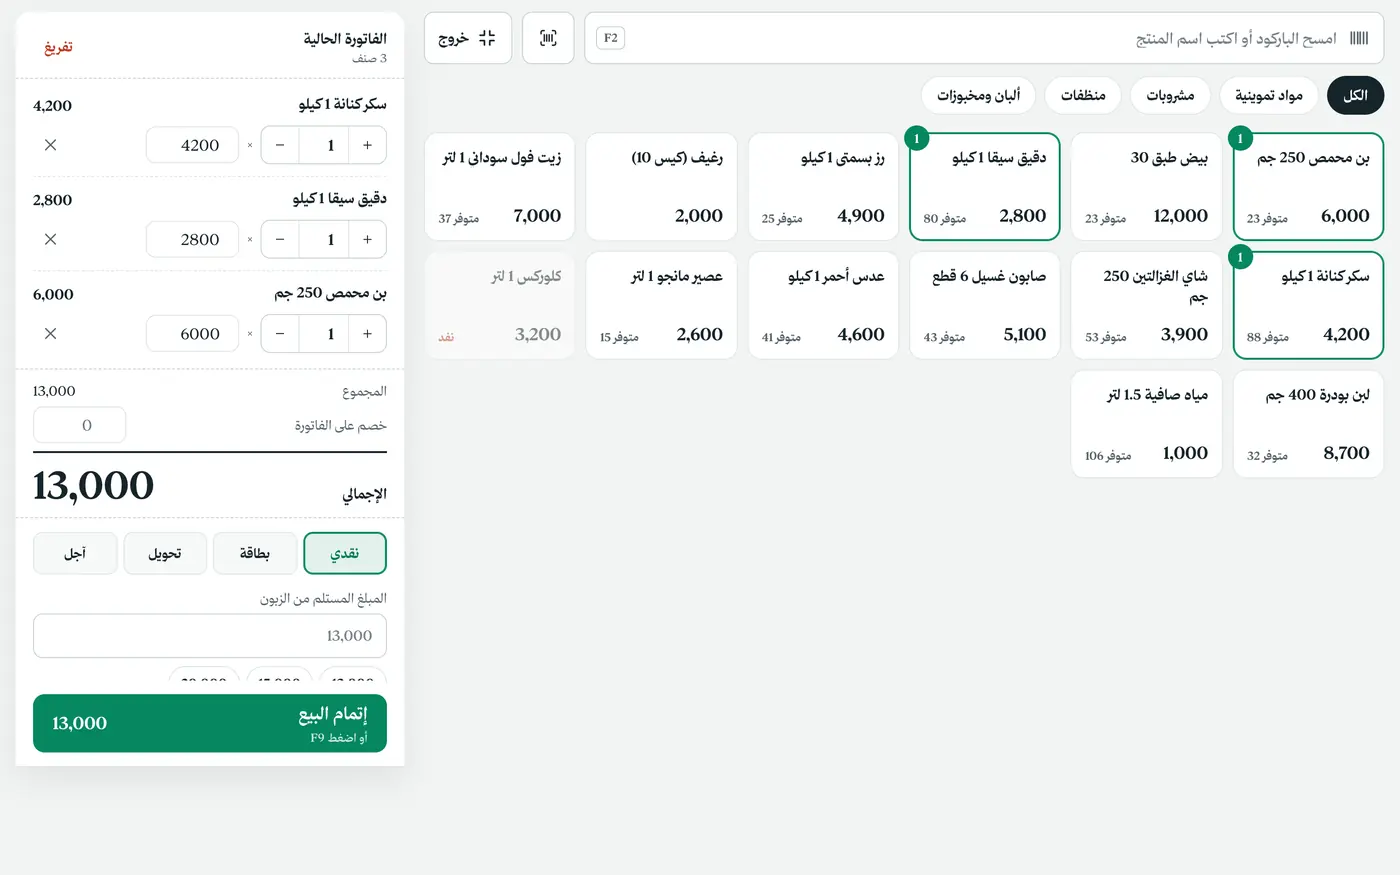Add رغيف (كيس 10) product card

coord(661,187)
